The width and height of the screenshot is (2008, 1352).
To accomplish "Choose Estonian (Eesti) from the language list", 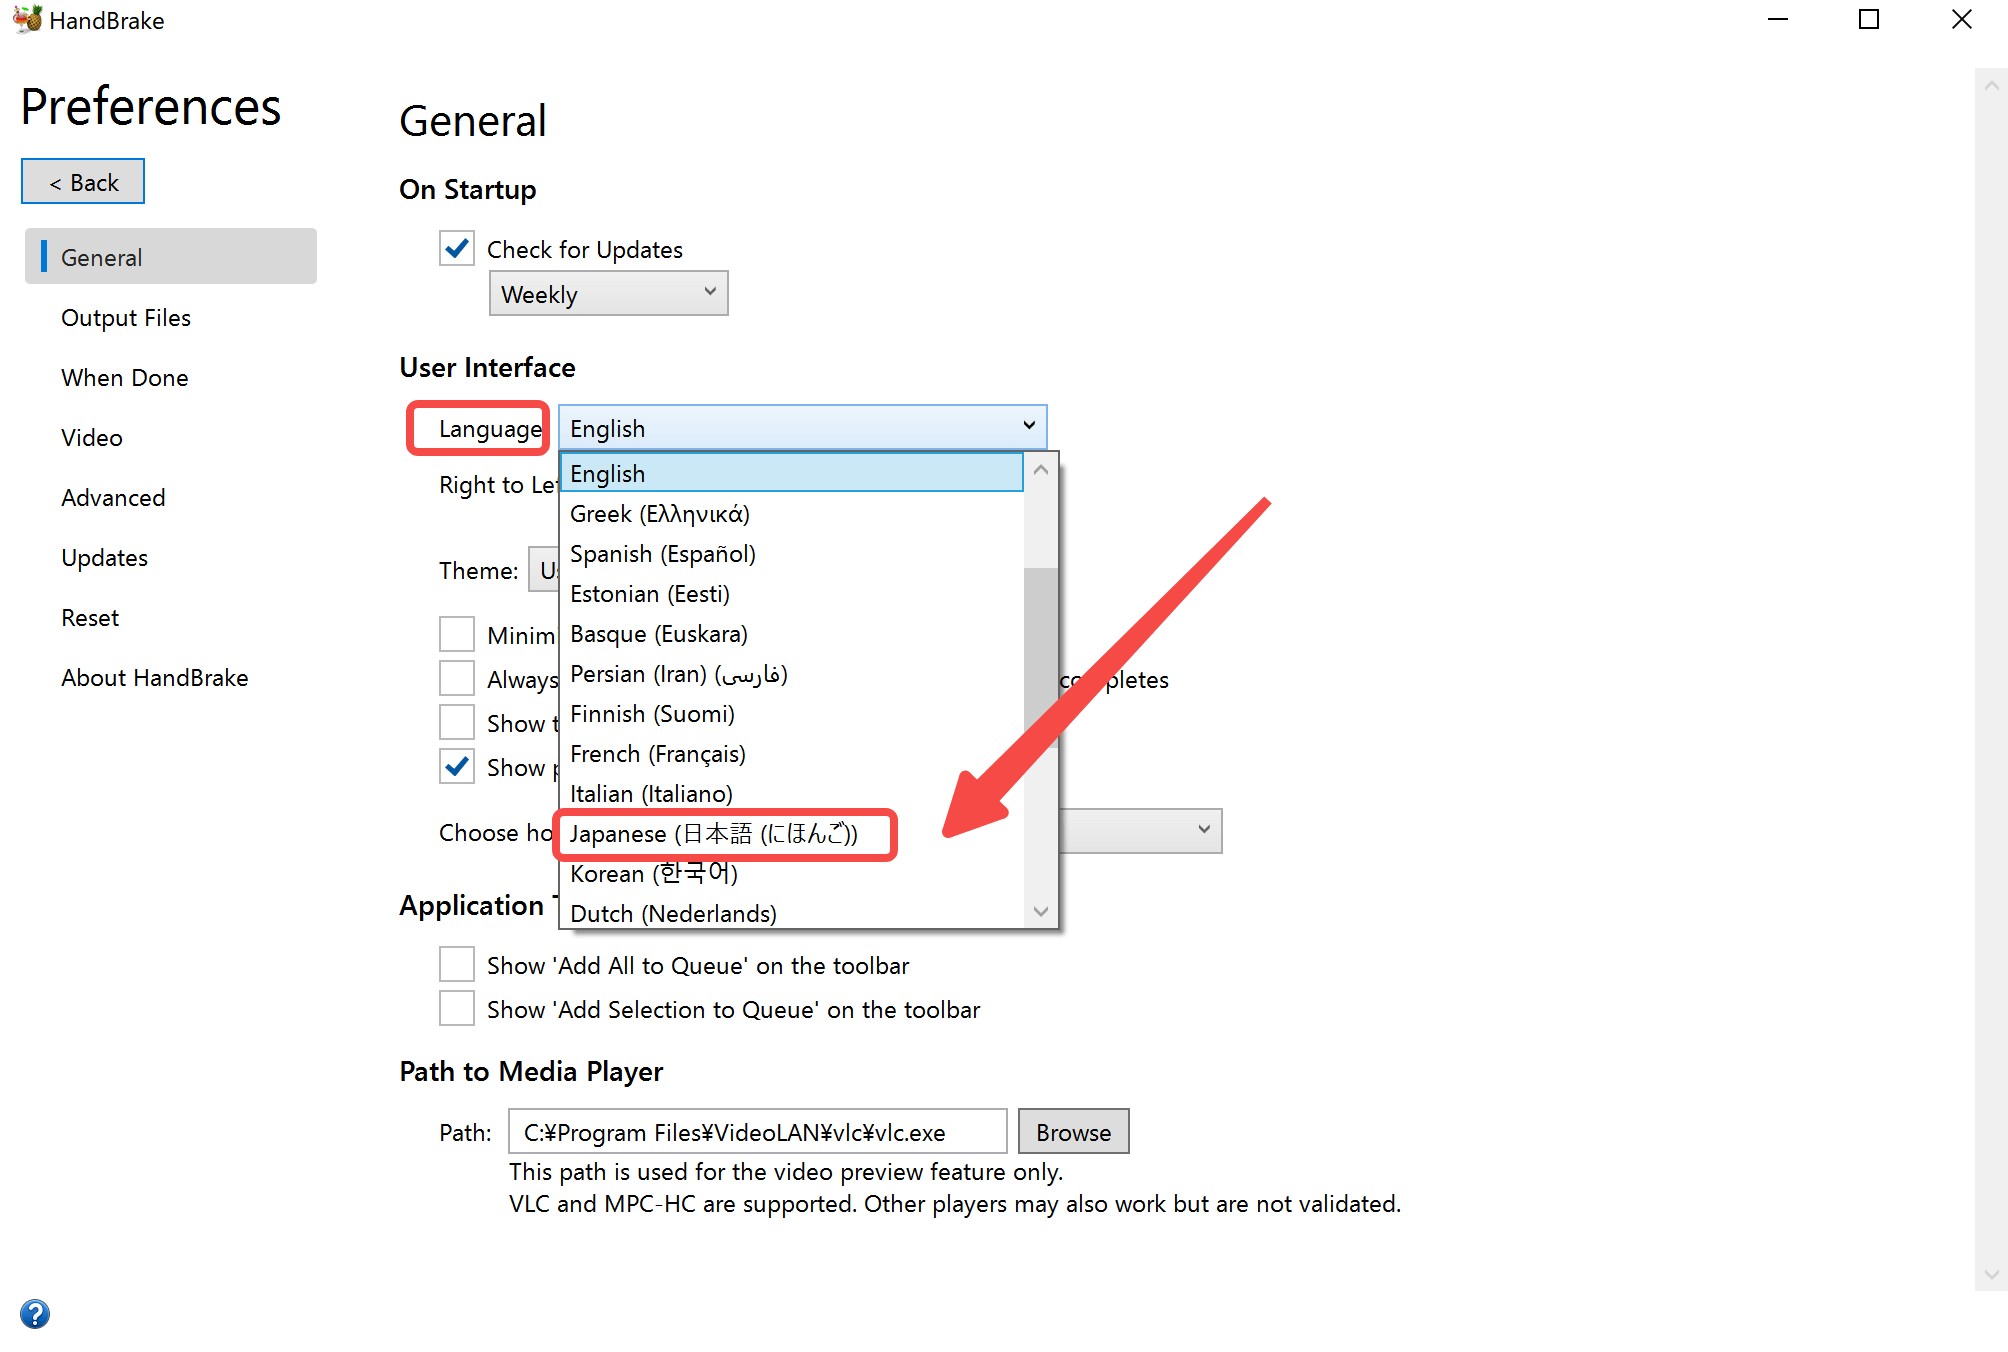I will [x=791, y=593].
